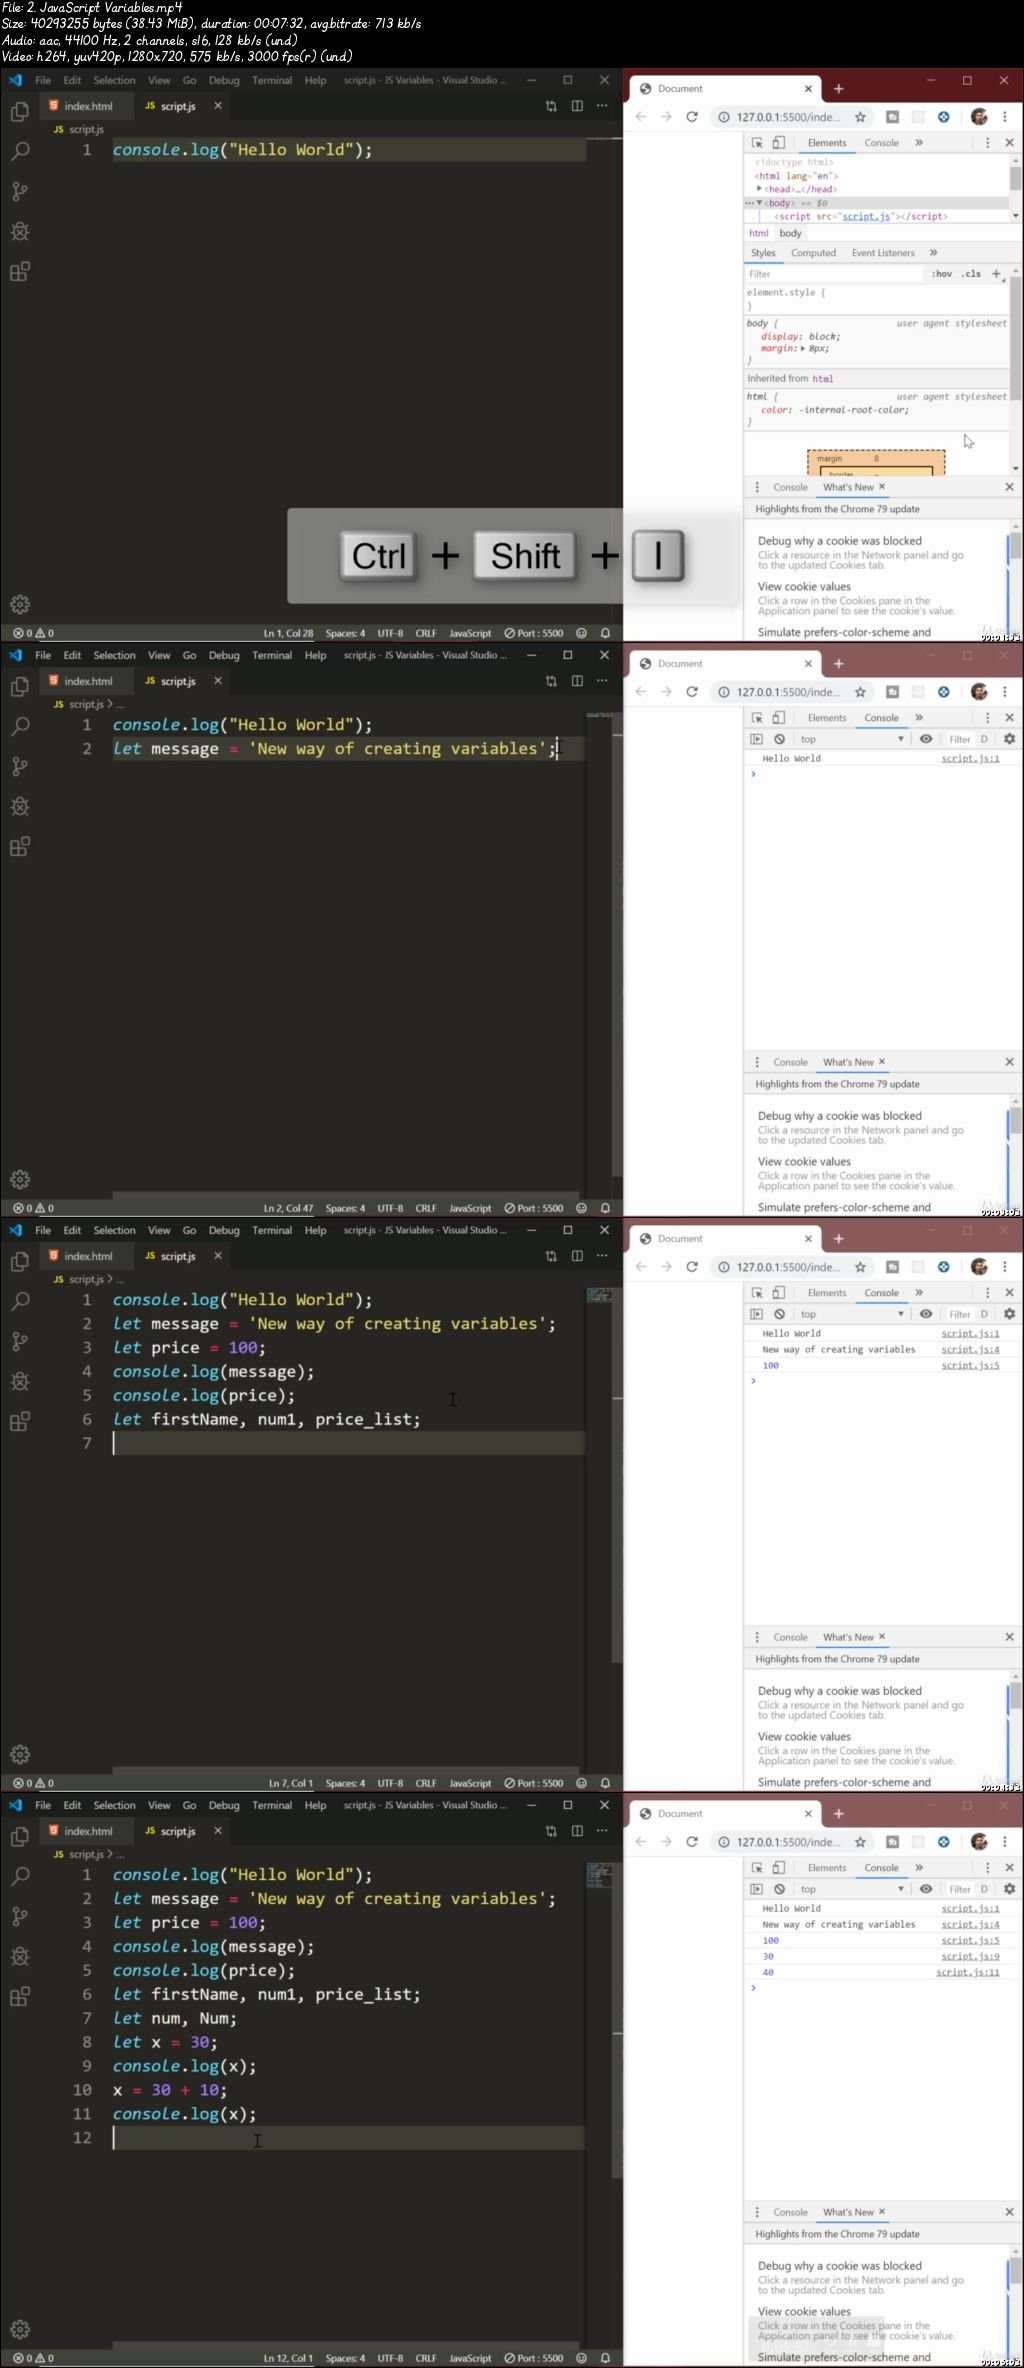
Task: Close What's New tab x in one-line frame
Action: coord(881,487)
